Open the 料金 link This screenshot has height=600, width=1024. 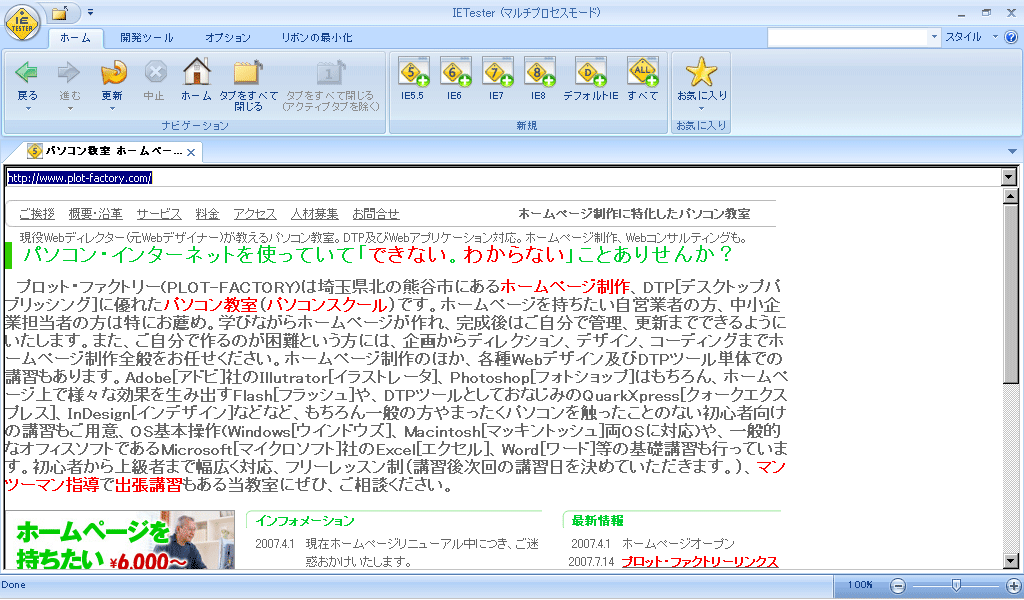click(x=207, y=213)
